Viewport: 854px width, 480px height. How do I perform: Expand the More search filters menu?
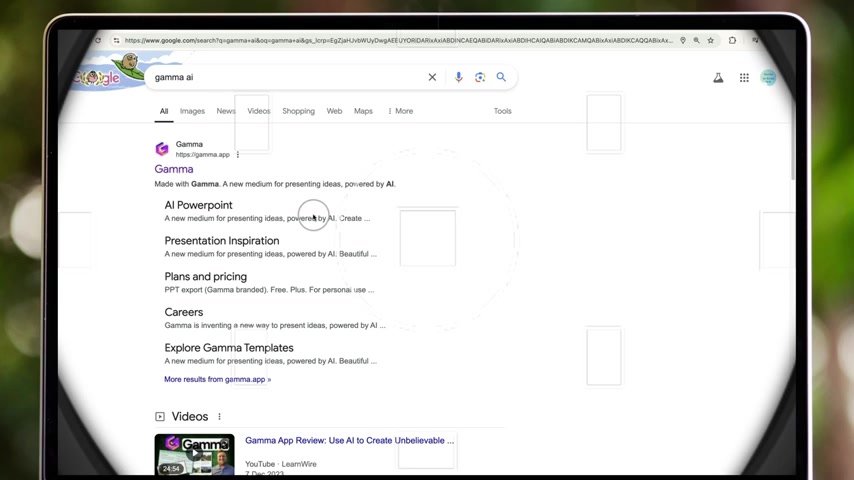pyautogui.click(x=400, y=111)
